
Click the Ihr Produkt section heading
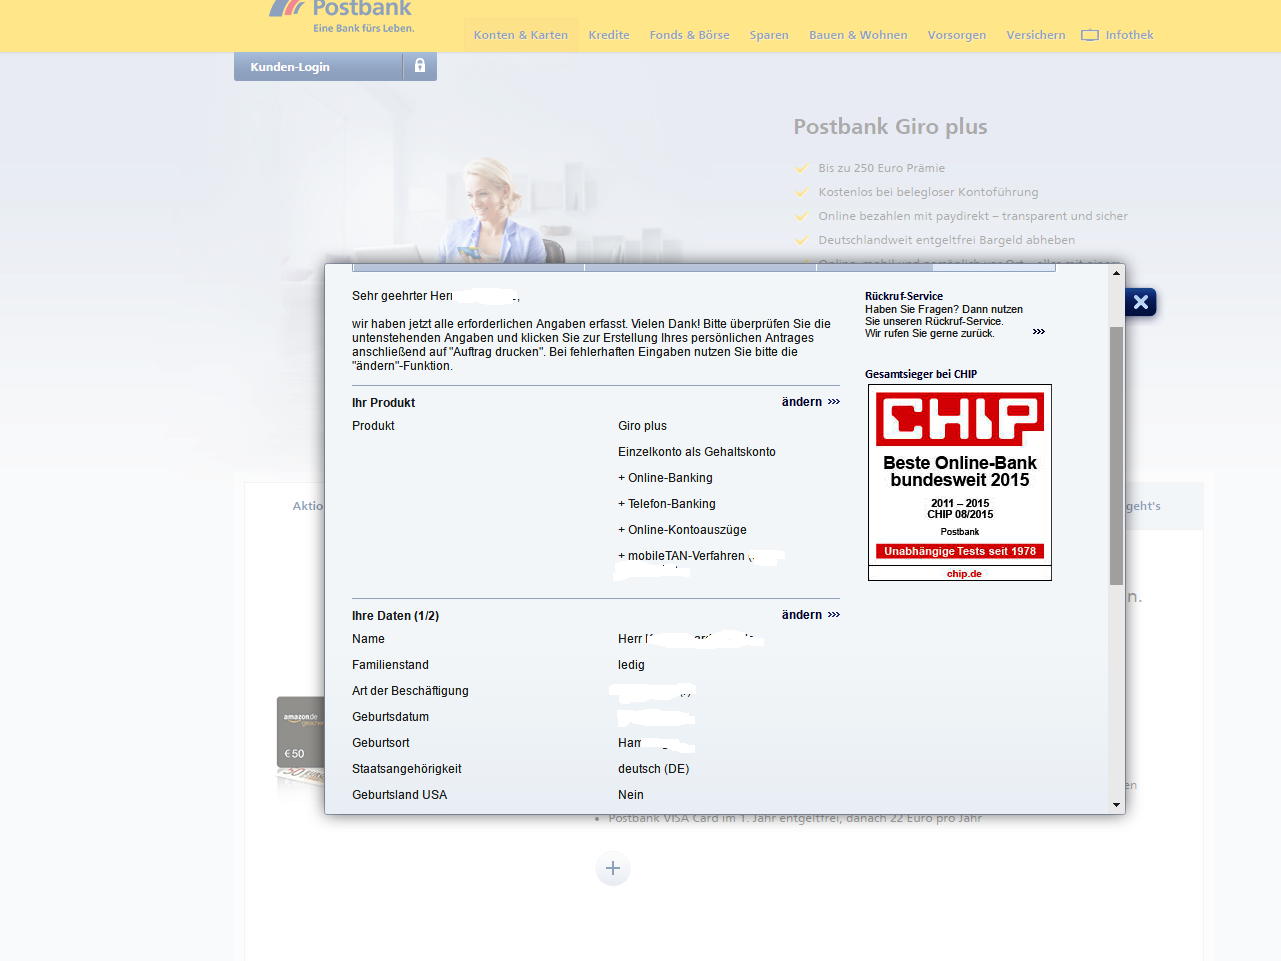pyautogui.click(x=383, y=403)
